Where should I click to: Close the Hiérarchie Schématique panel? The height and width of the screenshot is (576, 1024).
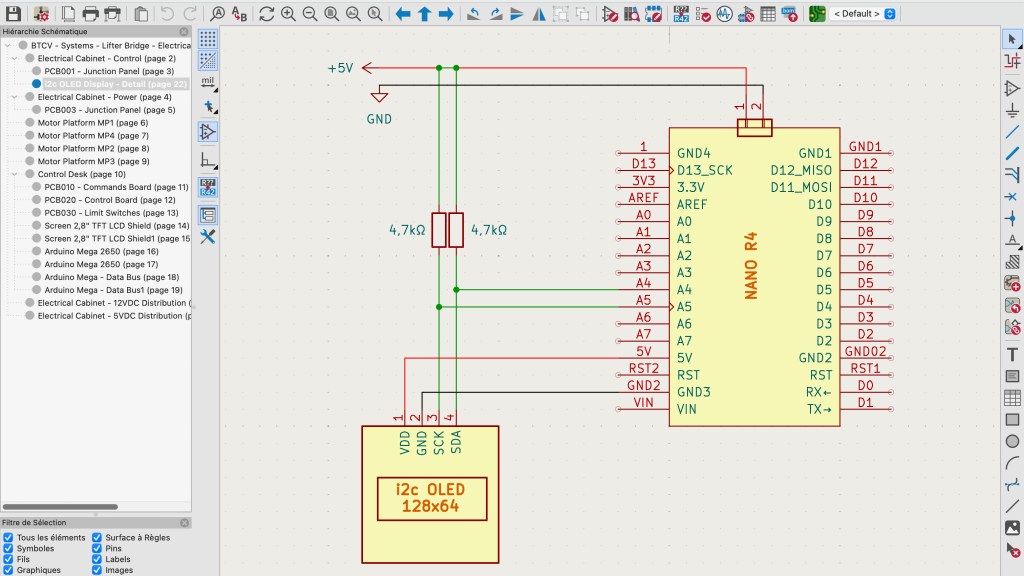pyautogui.click(x=184, y=31)
